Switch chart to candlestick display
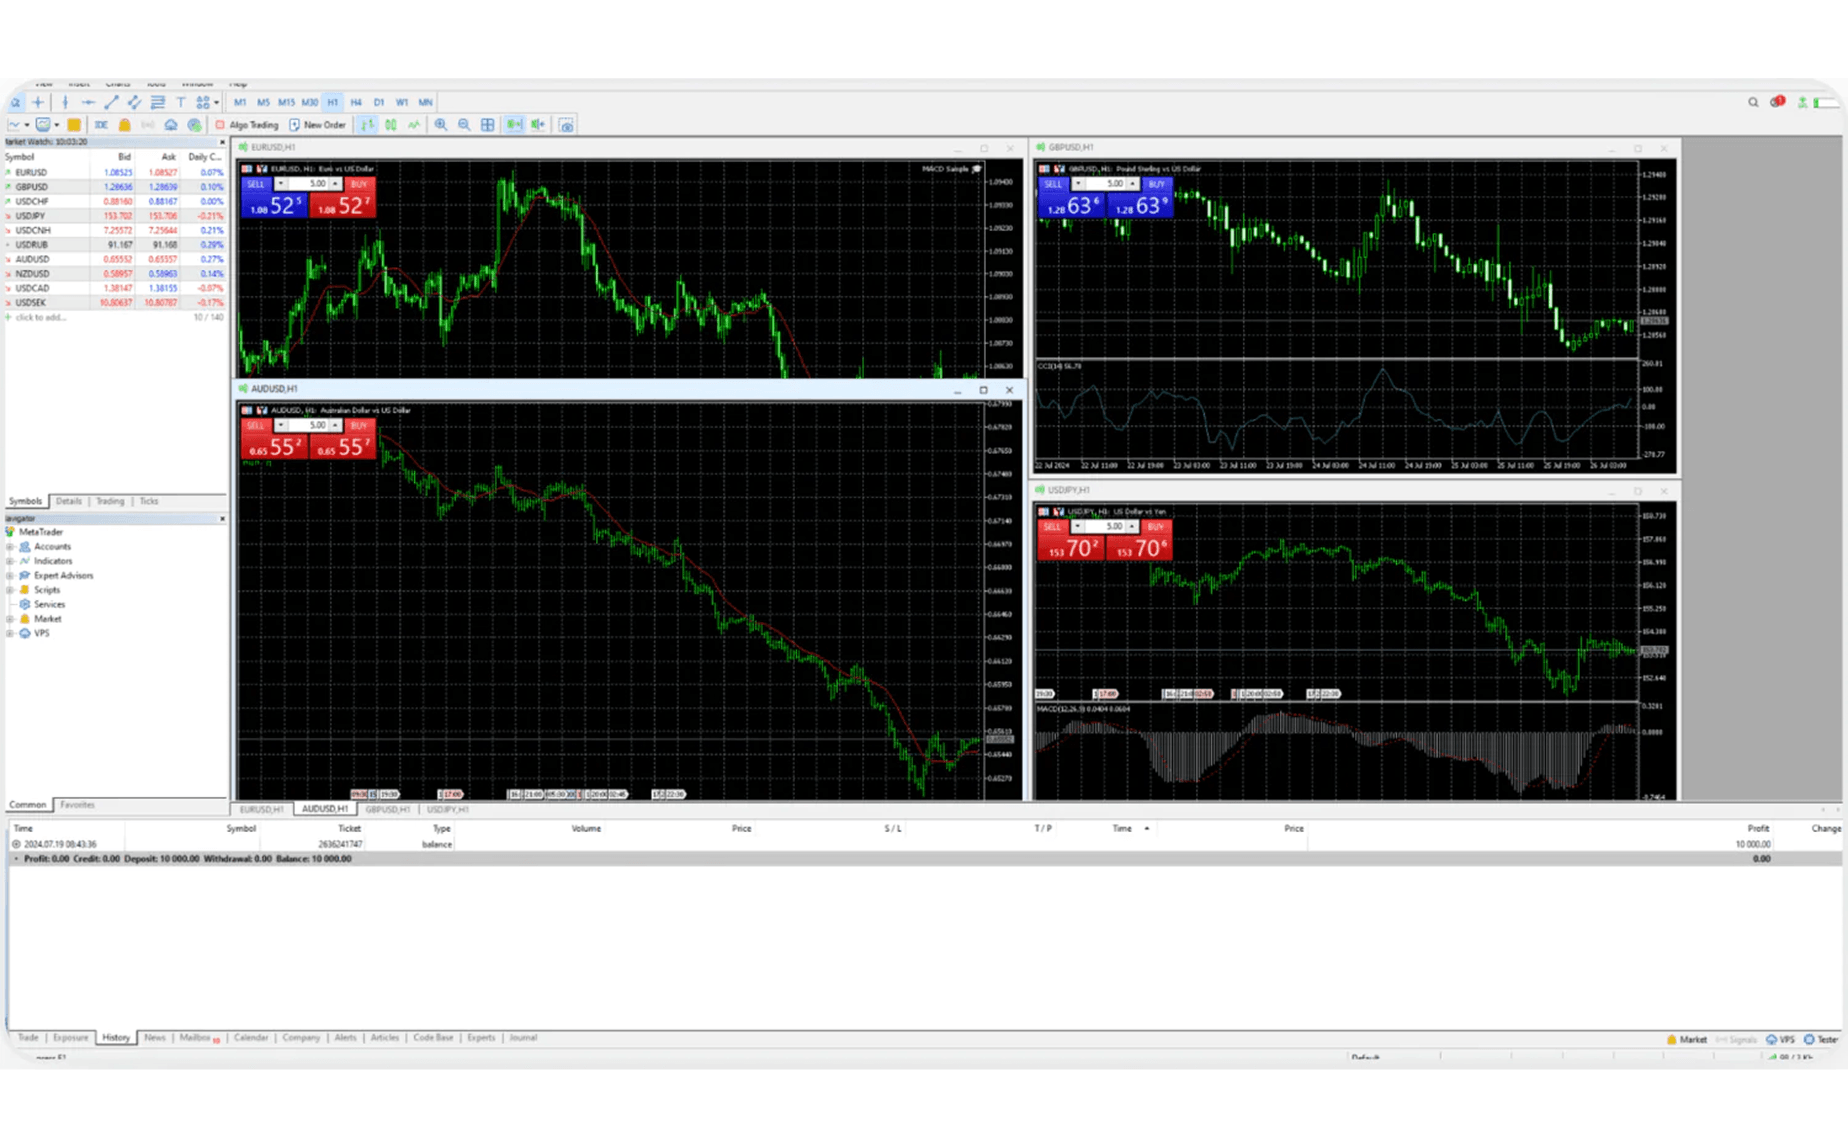 (x=391, y=125)
